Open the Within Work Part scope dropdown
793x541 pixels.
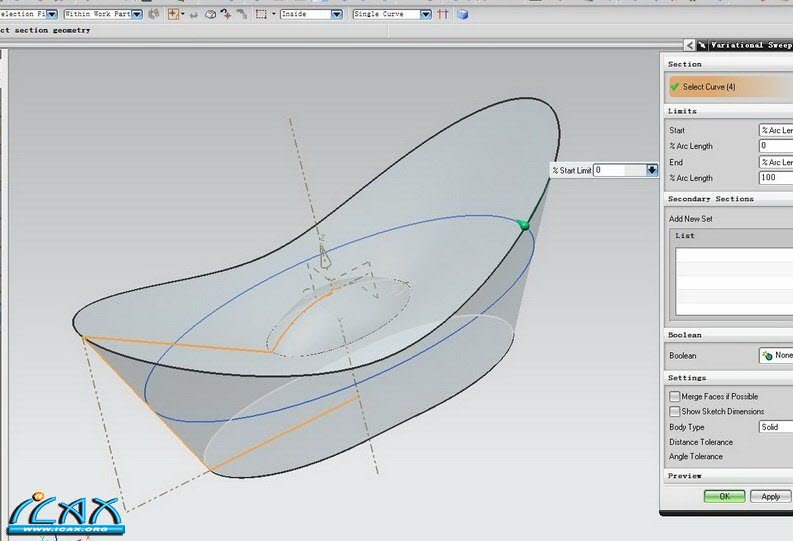139,14
